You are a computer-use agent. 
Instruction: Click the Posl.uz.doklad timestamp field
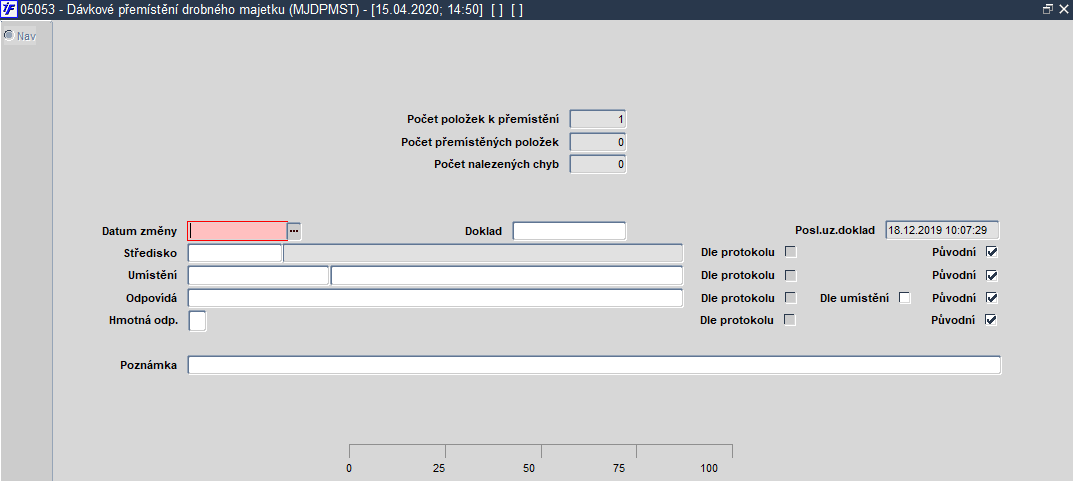[x=942, y=231]
